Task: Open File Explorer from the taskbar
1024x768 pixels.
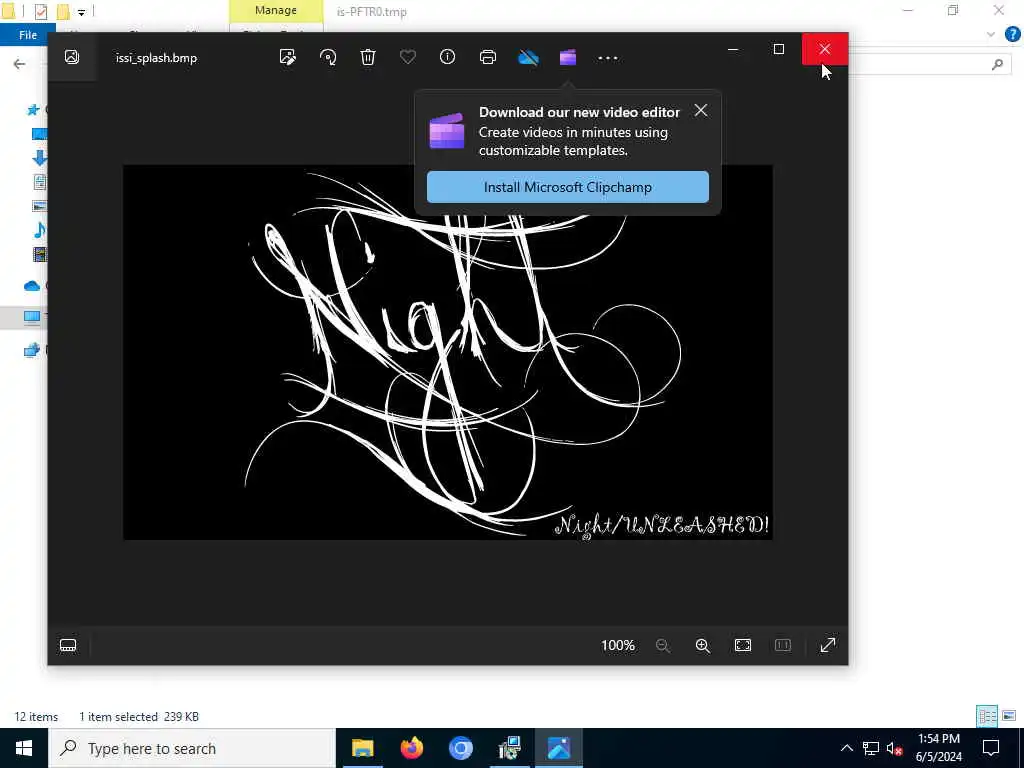Action: (362, 748)
